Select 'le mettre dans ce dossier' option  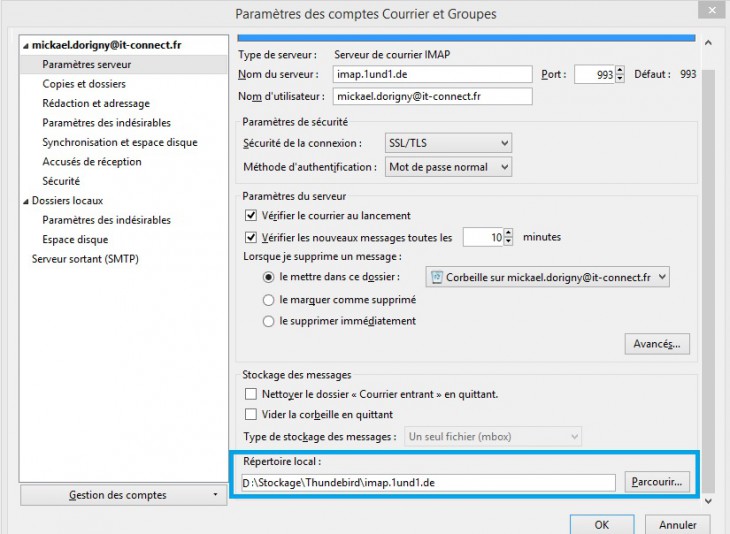tap(269, 277)
